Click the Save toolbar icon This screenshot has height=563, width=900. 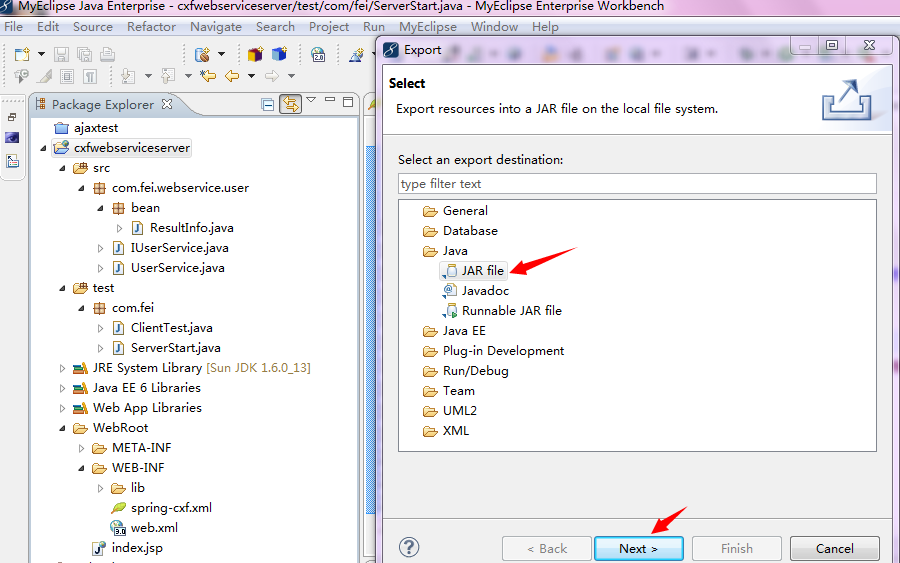tap(61, 55)
